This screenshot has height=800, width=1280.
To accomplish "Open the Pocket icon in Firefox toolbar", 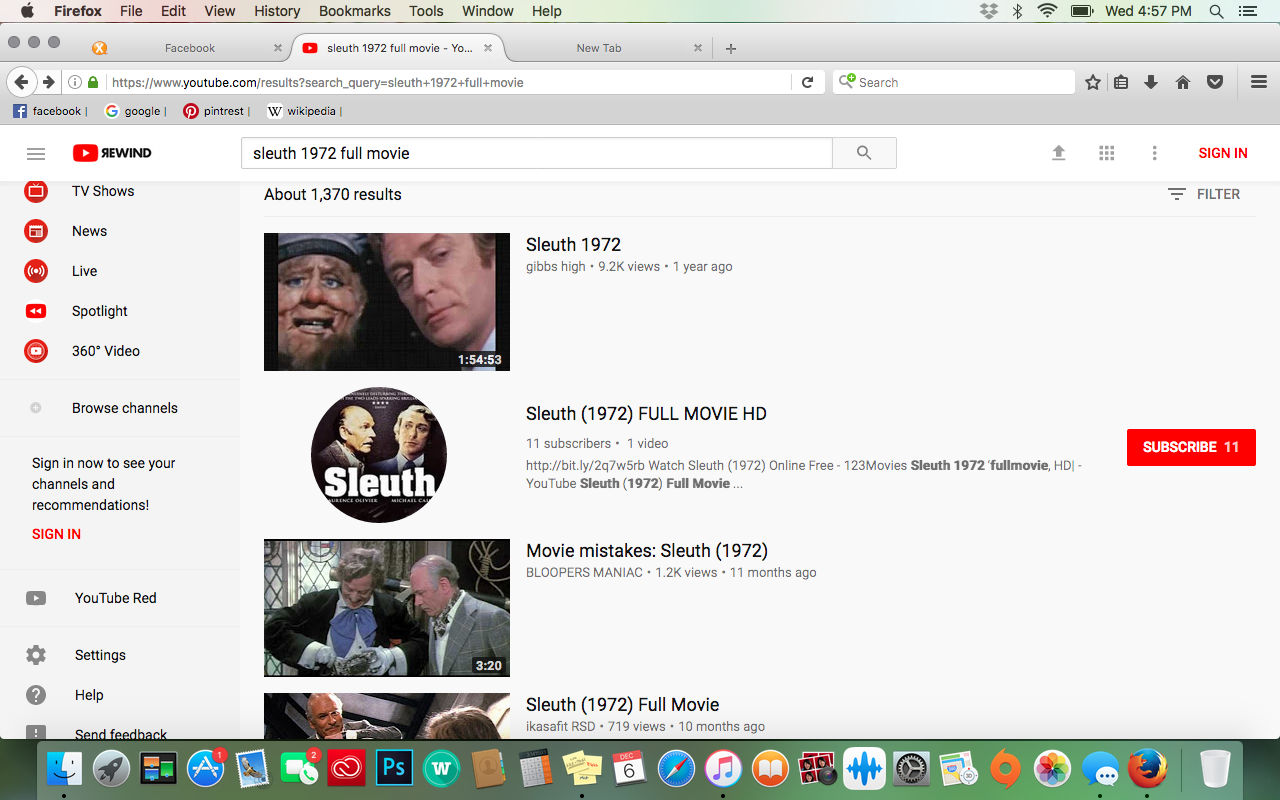I will tap(1215, 82).
